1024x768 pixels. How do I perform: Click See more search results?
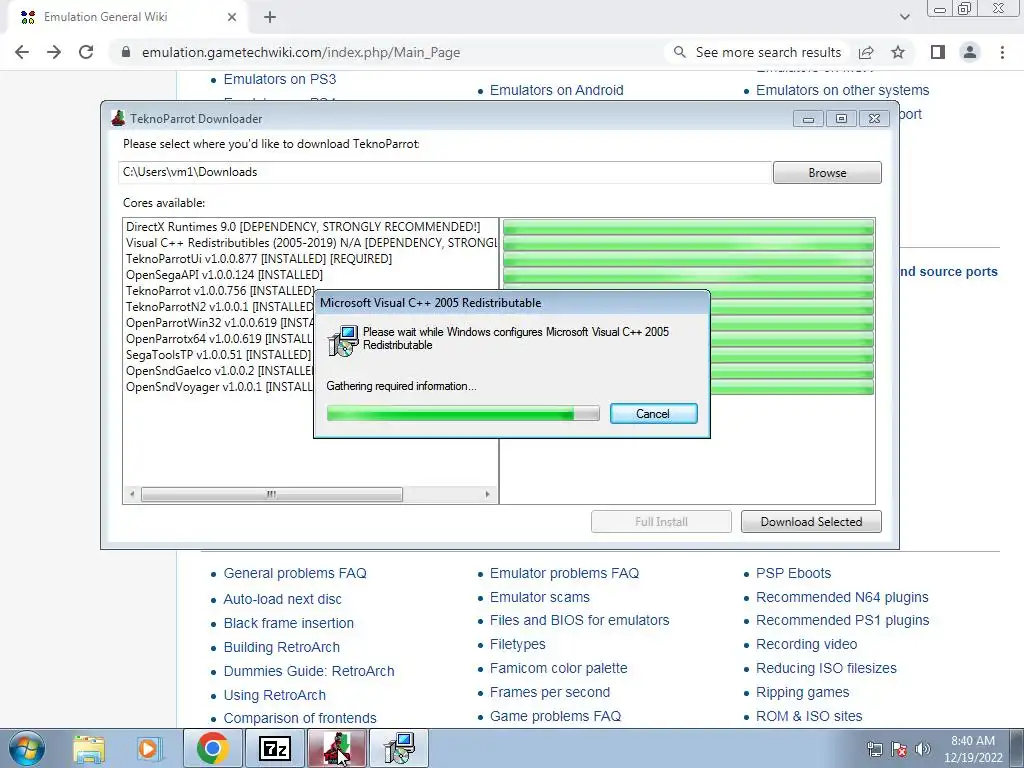click(756, 52)
